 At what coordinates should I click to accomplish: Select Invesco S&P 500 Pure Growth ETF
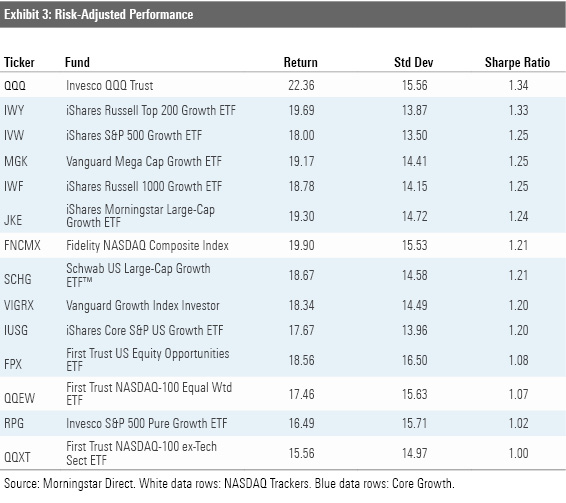pyautogui.click(x=147, y=423)
